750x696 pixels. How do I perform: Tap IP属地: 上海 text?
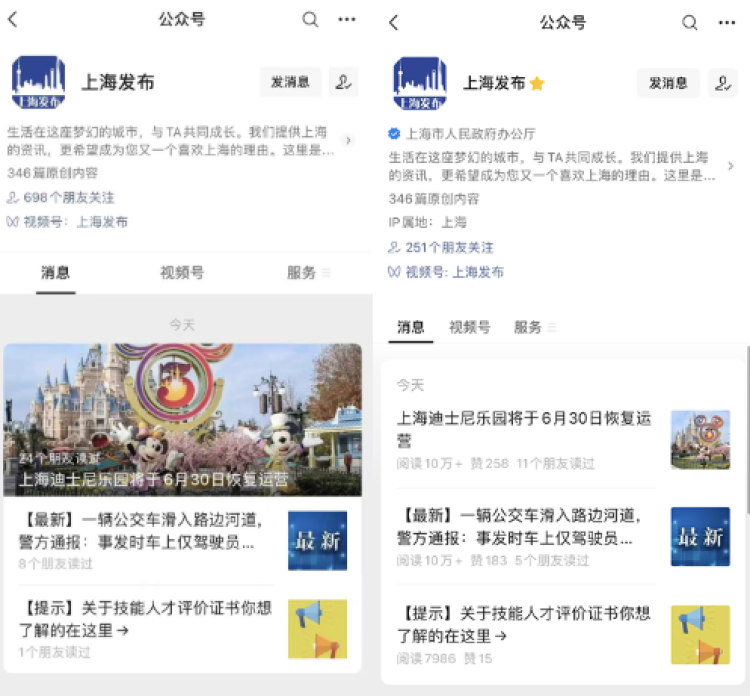[x=428, y=222]
